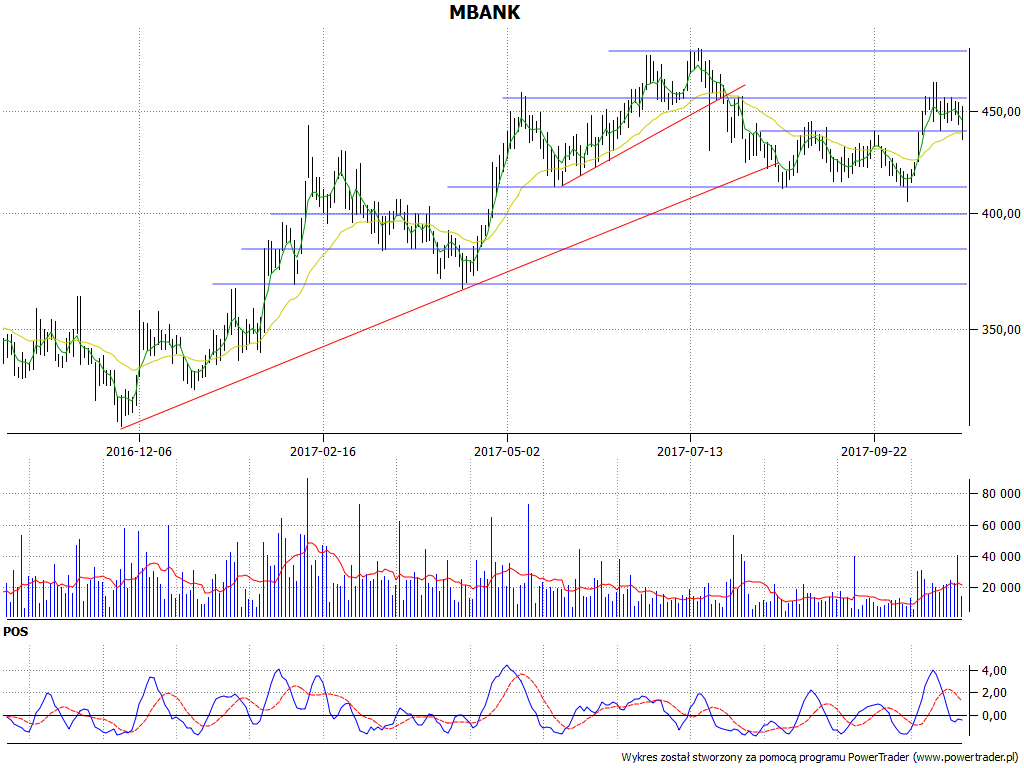Select the 80 000 volume axis label
Screen dimensions: 1024x768
point(999,494)
